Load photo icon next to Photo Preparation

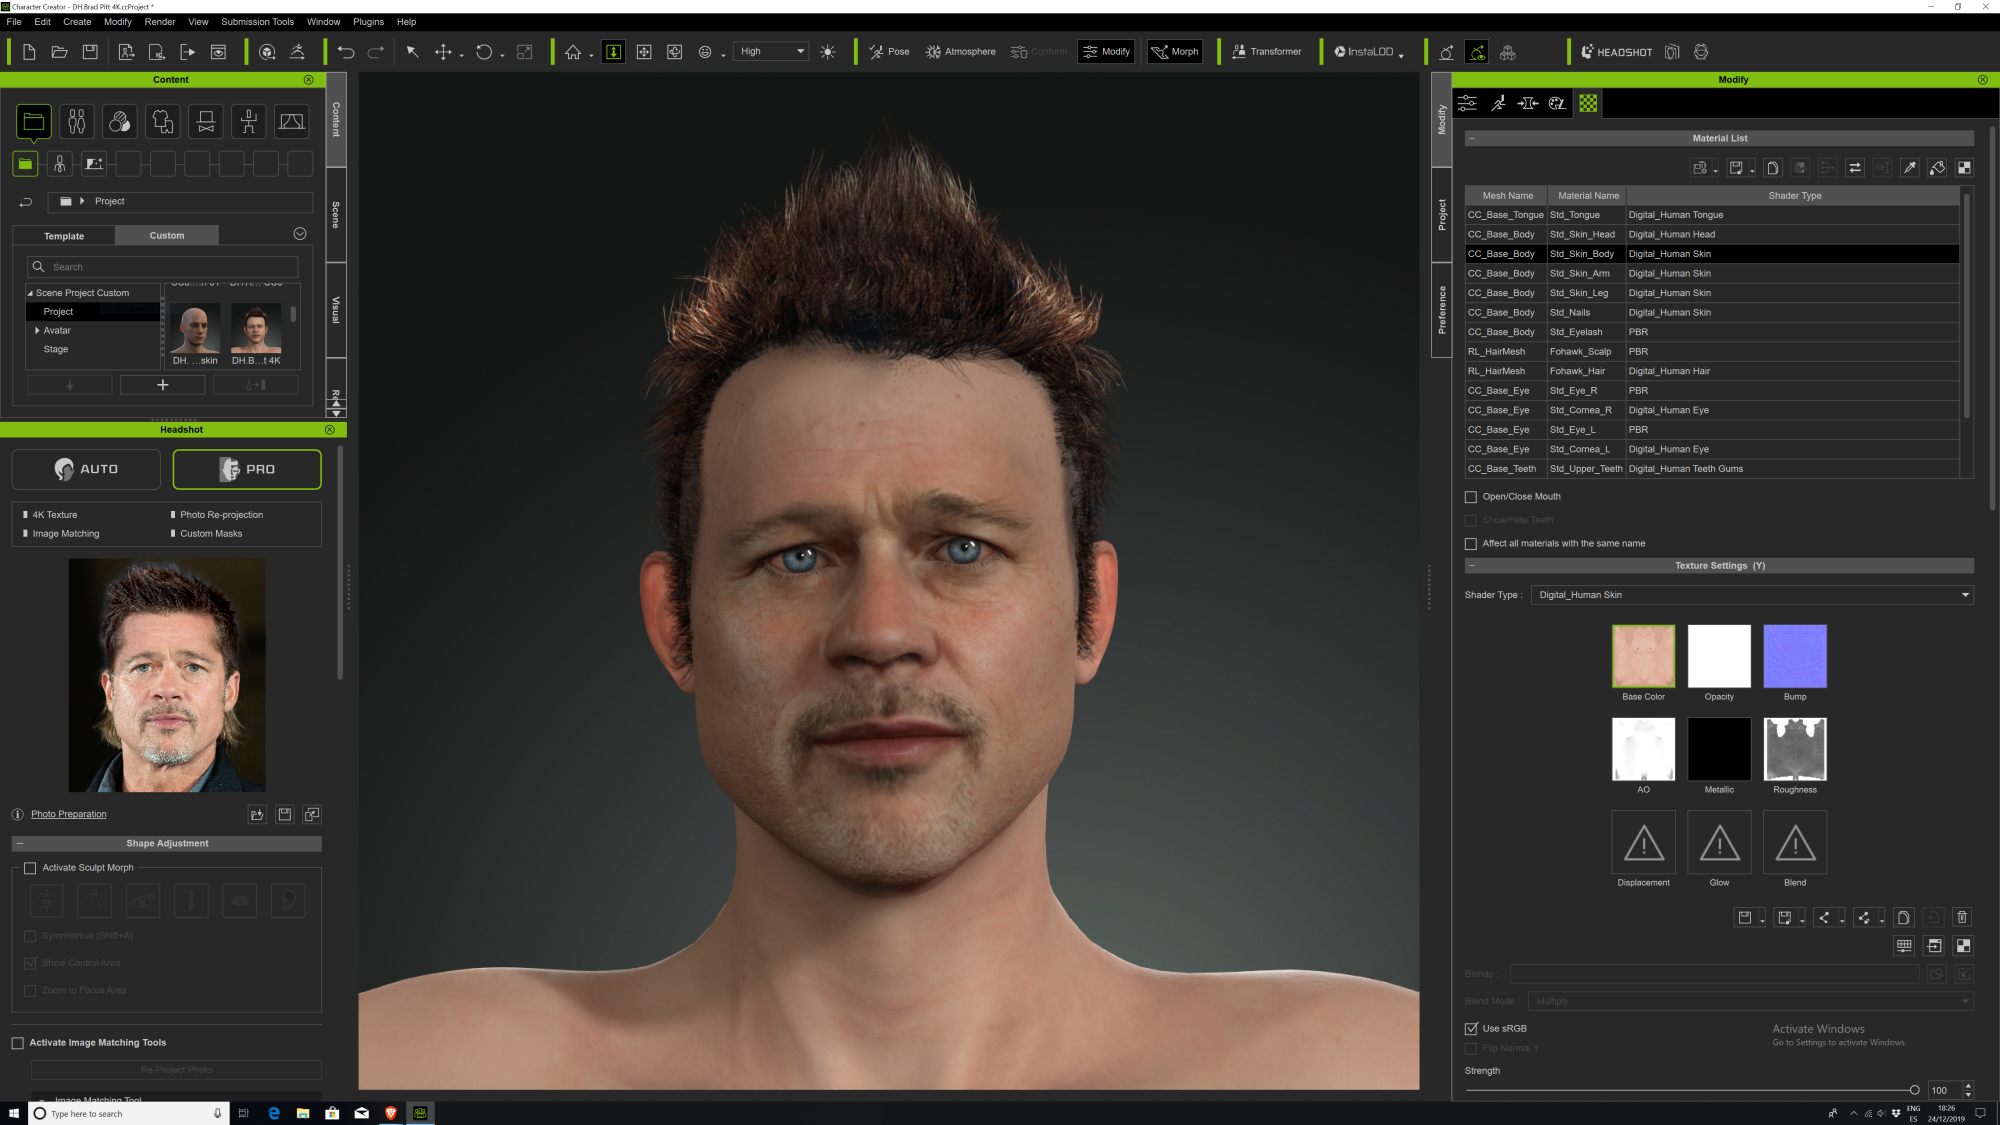pyautogui.click(x=257, y=815)
